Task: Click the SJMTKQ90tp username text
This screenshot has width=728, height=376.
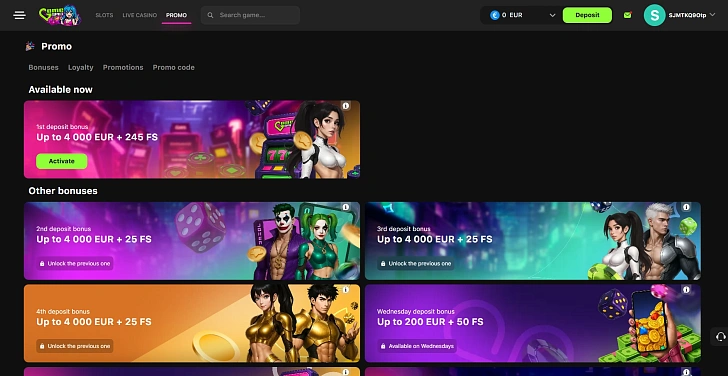Action: pos(687,15)
